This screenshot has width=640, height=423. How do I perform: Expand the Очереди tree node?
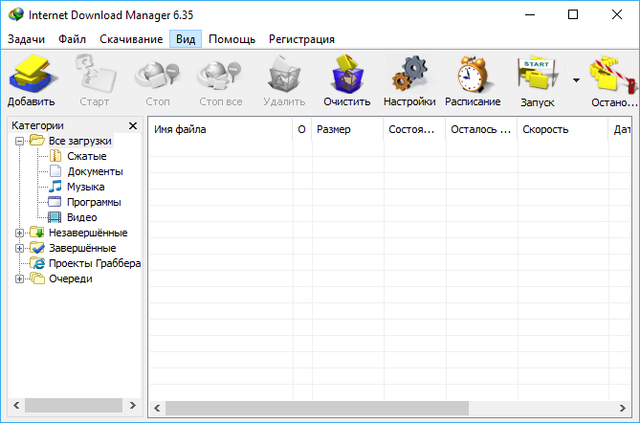19,279
